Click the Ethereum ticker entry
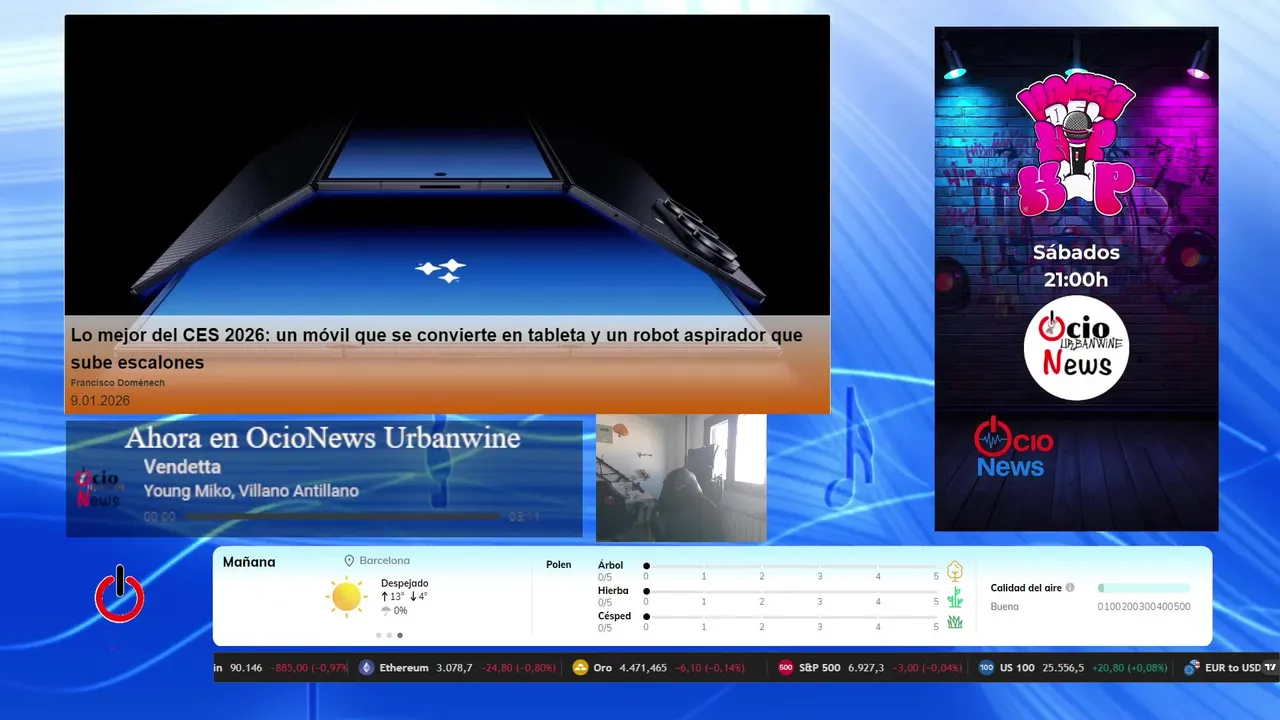Image resolution: width=1280 pixels, height=720 pixels. pyautogui.click(x=457, y=668)
